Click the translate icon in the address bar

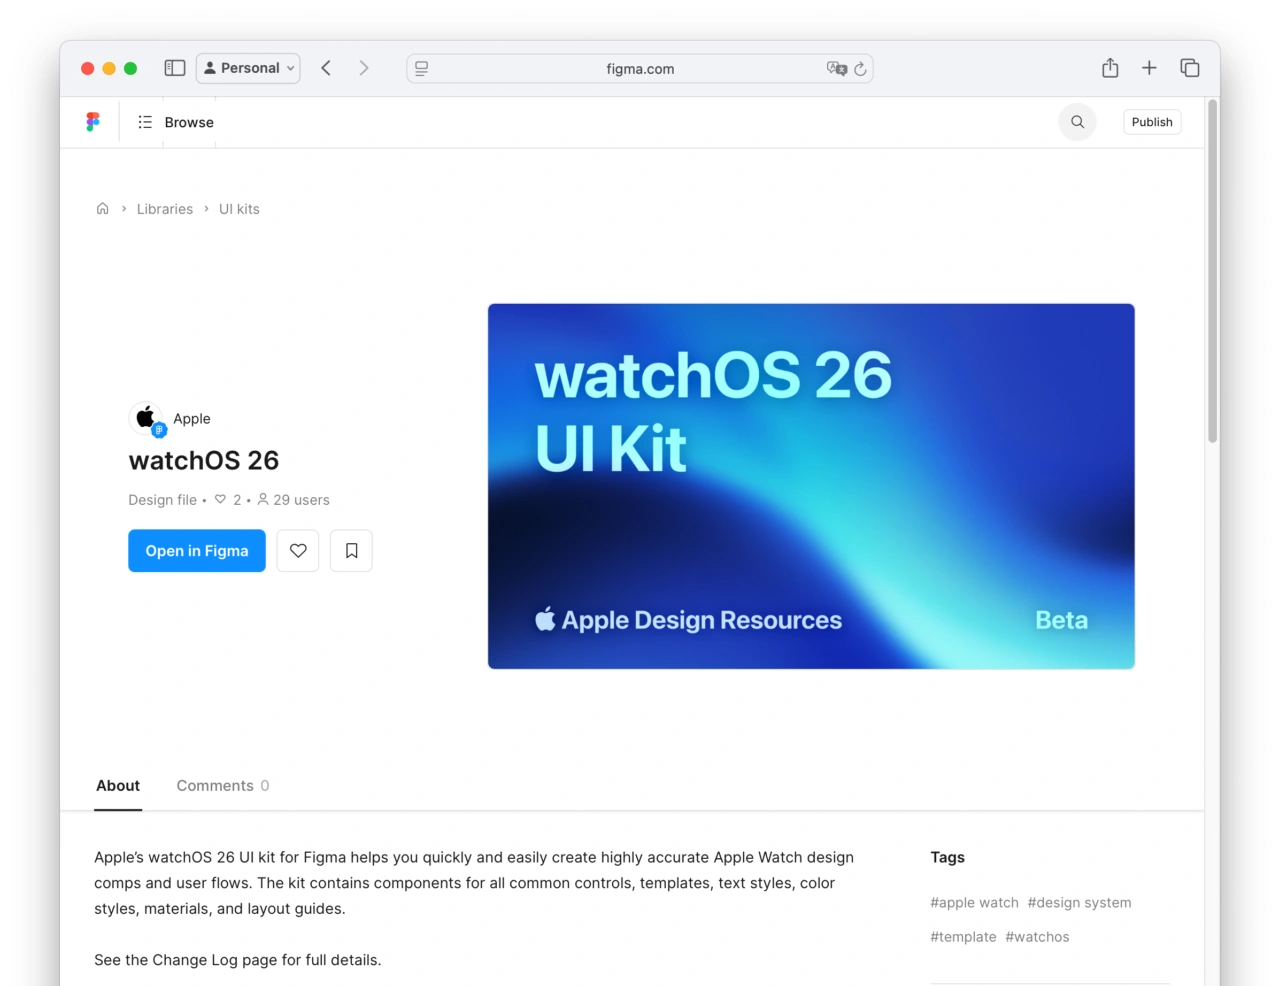[837, 68]
